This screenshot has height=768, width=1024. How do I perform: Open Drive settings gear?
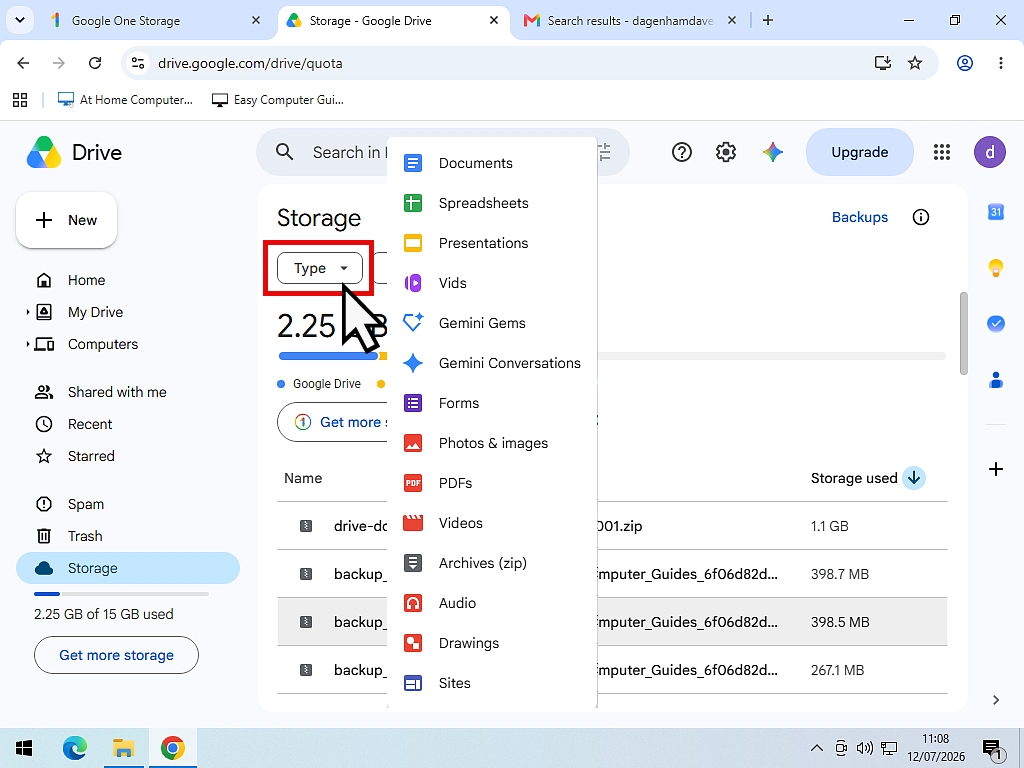tap(726, 152)
